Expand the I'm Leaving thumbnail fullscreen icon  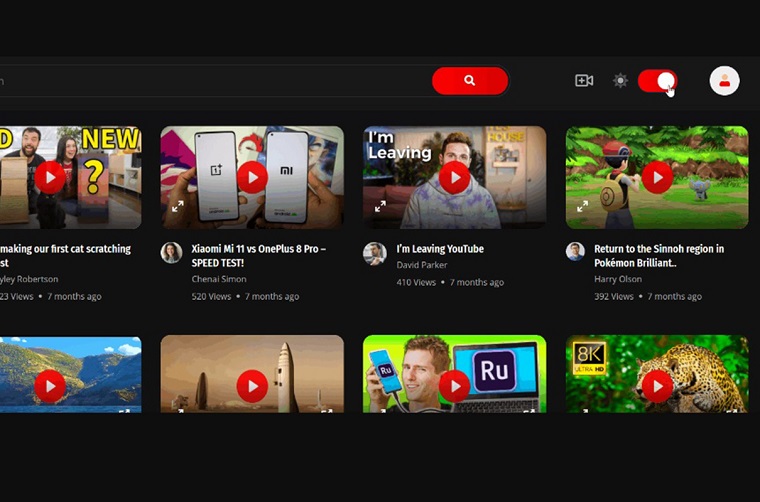(x=380, y=206)
